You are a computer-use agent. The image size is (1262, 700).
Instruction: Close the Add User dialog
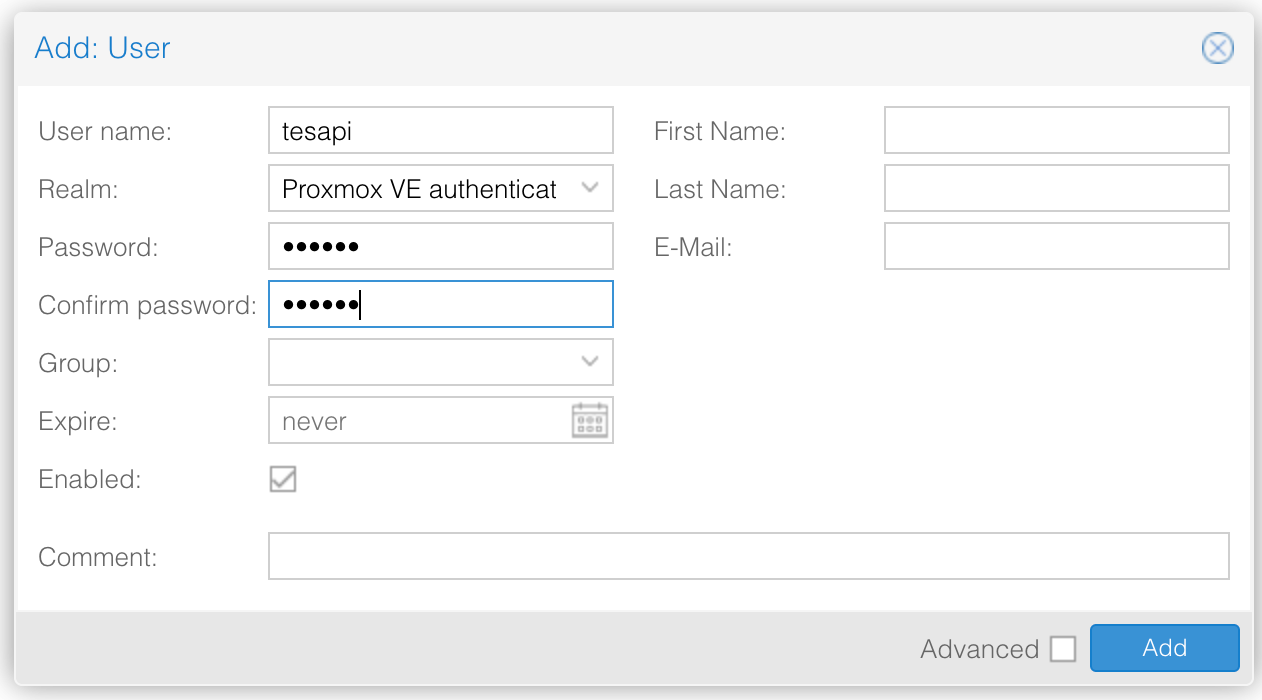[1217, 48]
